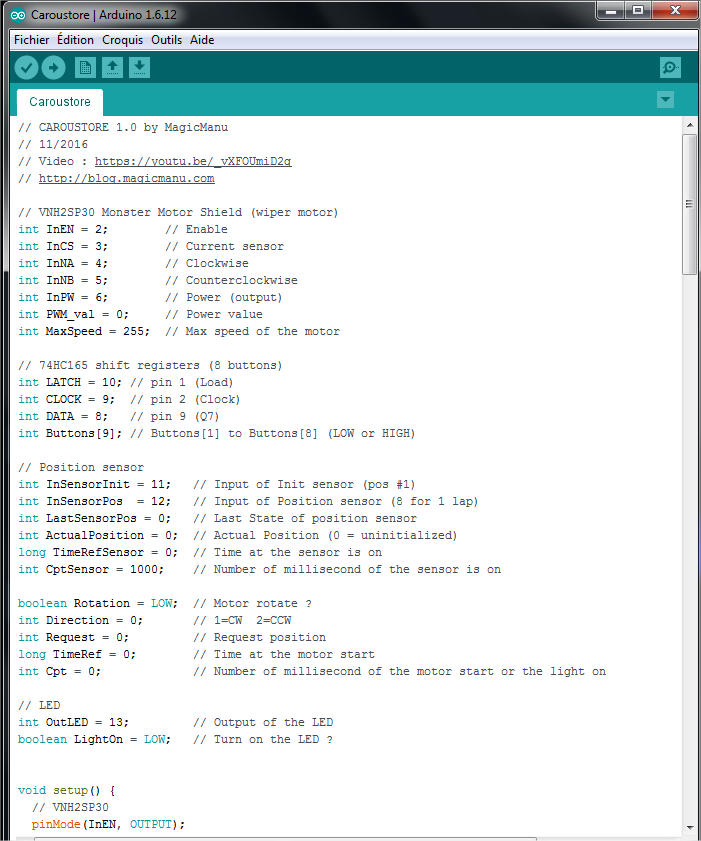Click the line 'int InNB = 5;'
701x841 pixels.
[x=63, y=281]
